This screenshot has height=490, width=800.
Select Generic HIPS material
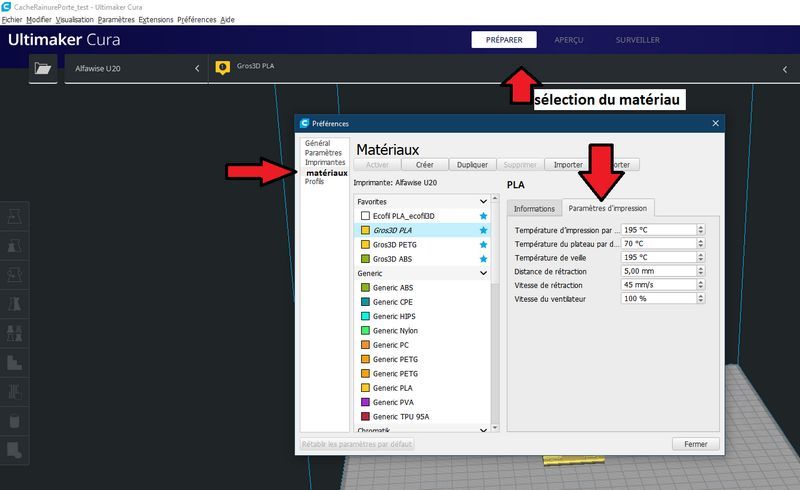[x=422, y=316]
